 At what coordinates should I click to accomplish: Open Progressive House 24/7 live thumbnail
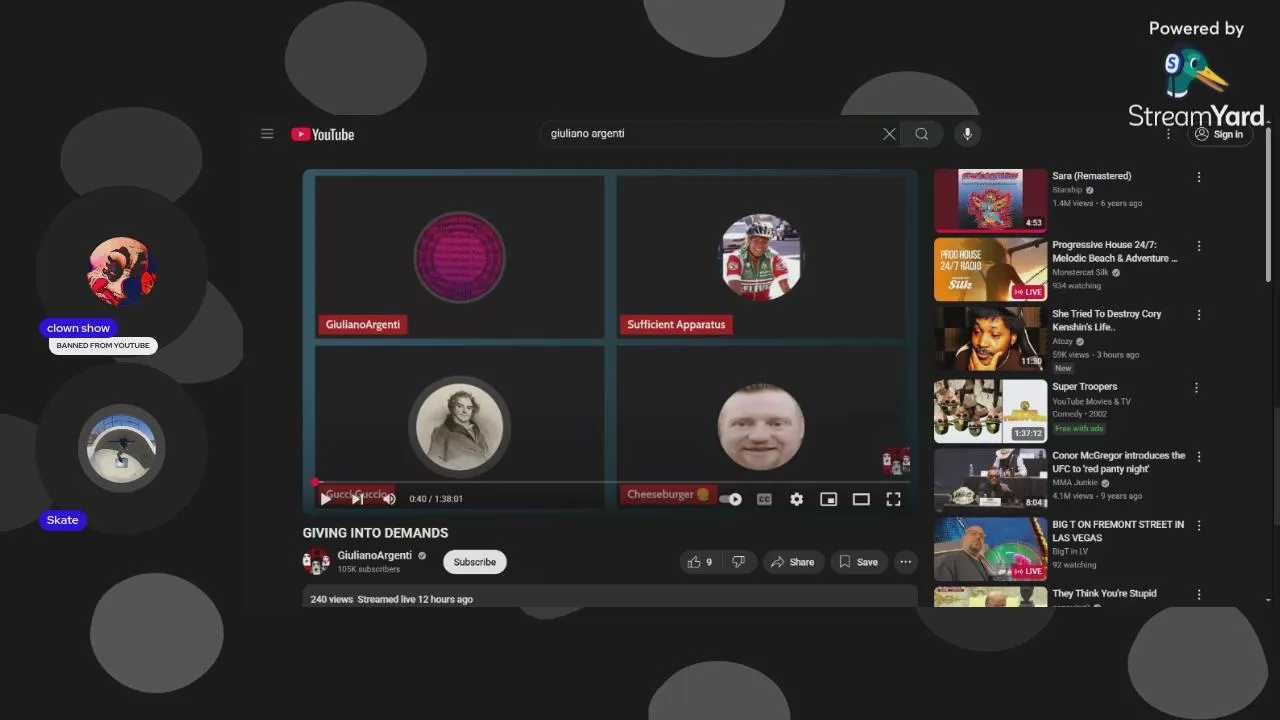[x=990, y=269]
